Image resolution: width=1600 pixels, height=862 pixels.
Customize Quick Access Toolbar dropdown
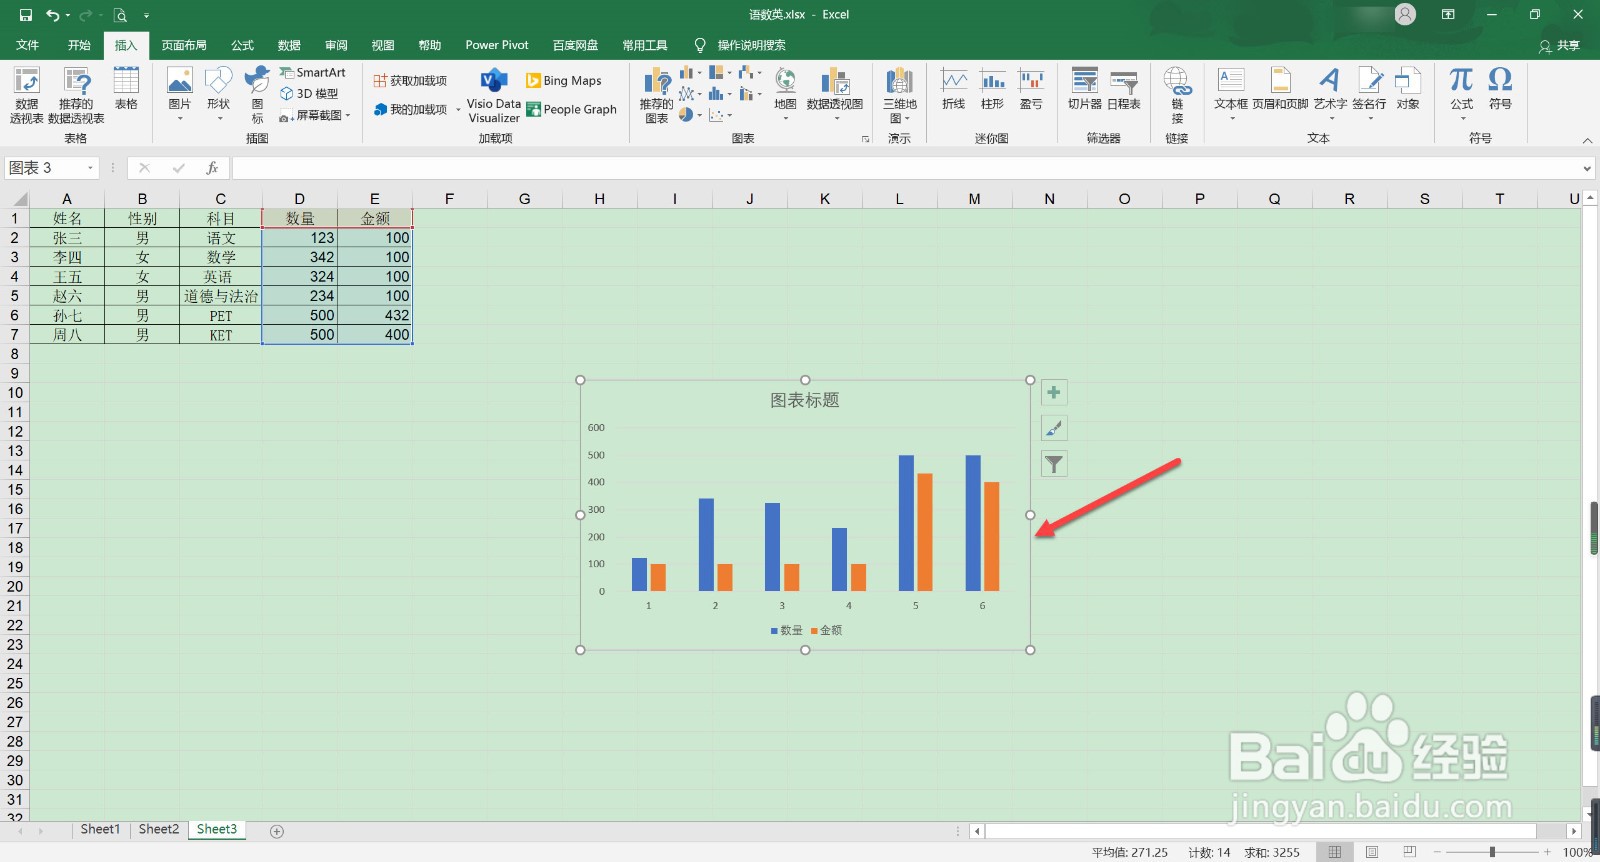point(146,15)
